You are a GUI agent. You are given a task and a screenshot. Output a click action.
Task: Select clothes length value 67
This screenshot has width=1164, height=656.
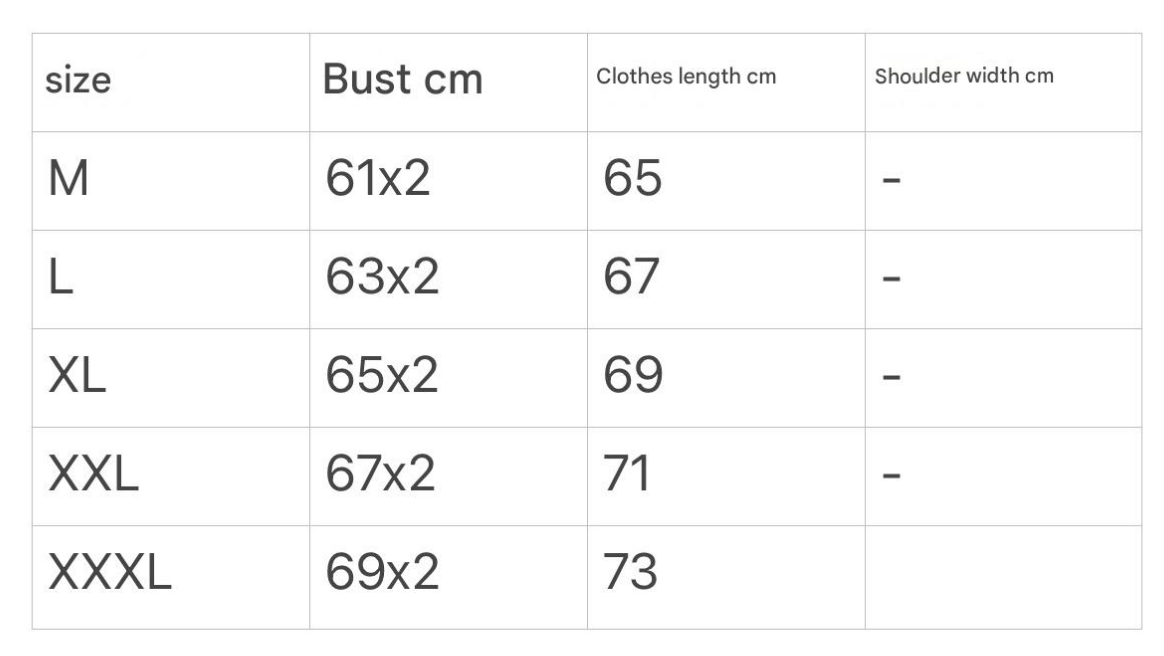[x=632, y=278]
